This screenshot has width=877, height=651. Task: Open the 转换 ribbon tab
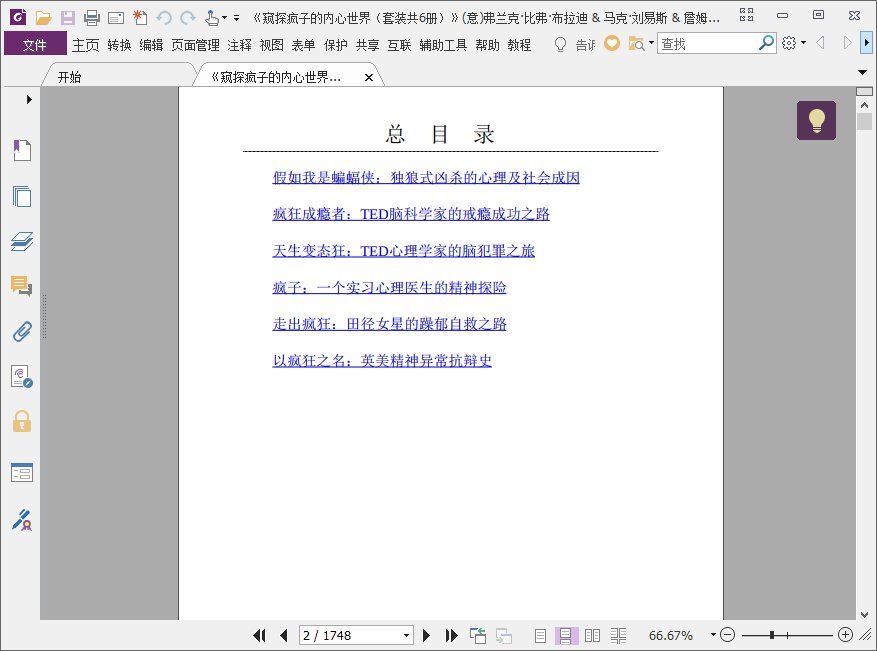coord(119,45)
